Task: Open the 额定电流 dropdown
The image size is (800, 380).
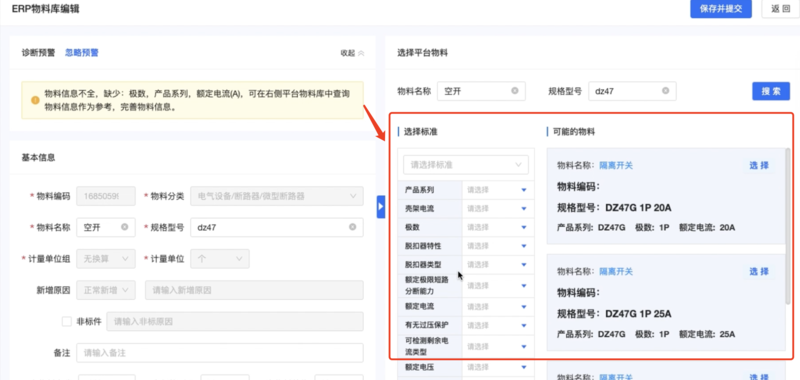Action: pos(498,307)
